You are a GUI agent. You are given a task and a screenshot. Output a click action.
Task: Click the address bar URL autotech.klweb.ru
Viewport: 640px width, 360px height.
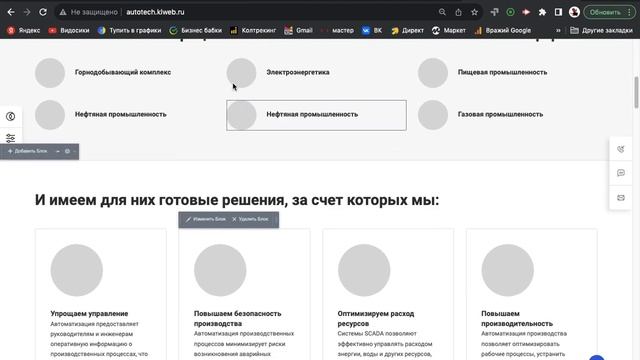[155, 12]
